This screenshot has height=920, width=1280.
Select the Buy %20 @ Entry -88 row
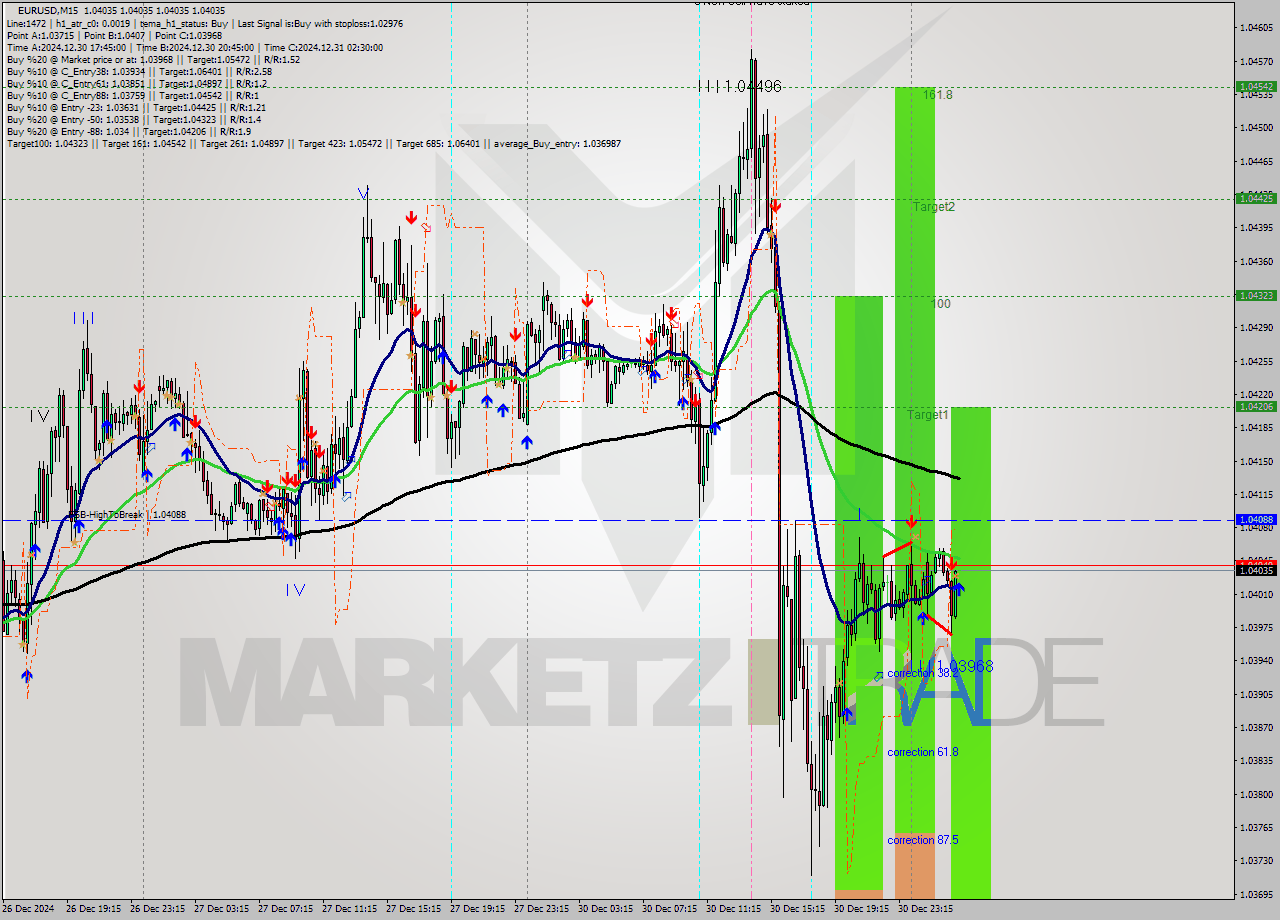coord(128,131)
